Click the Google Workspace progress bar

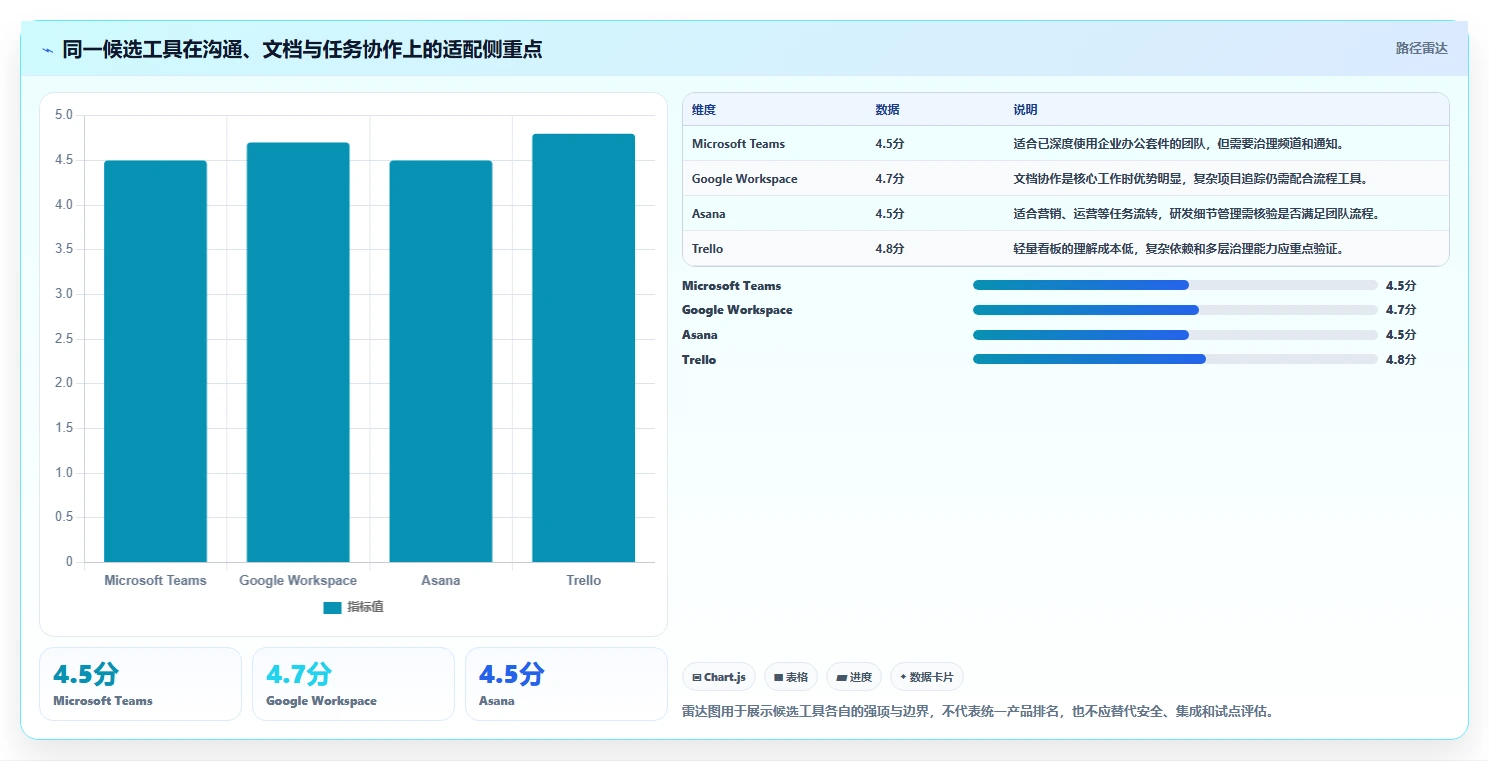[1175, 310]
